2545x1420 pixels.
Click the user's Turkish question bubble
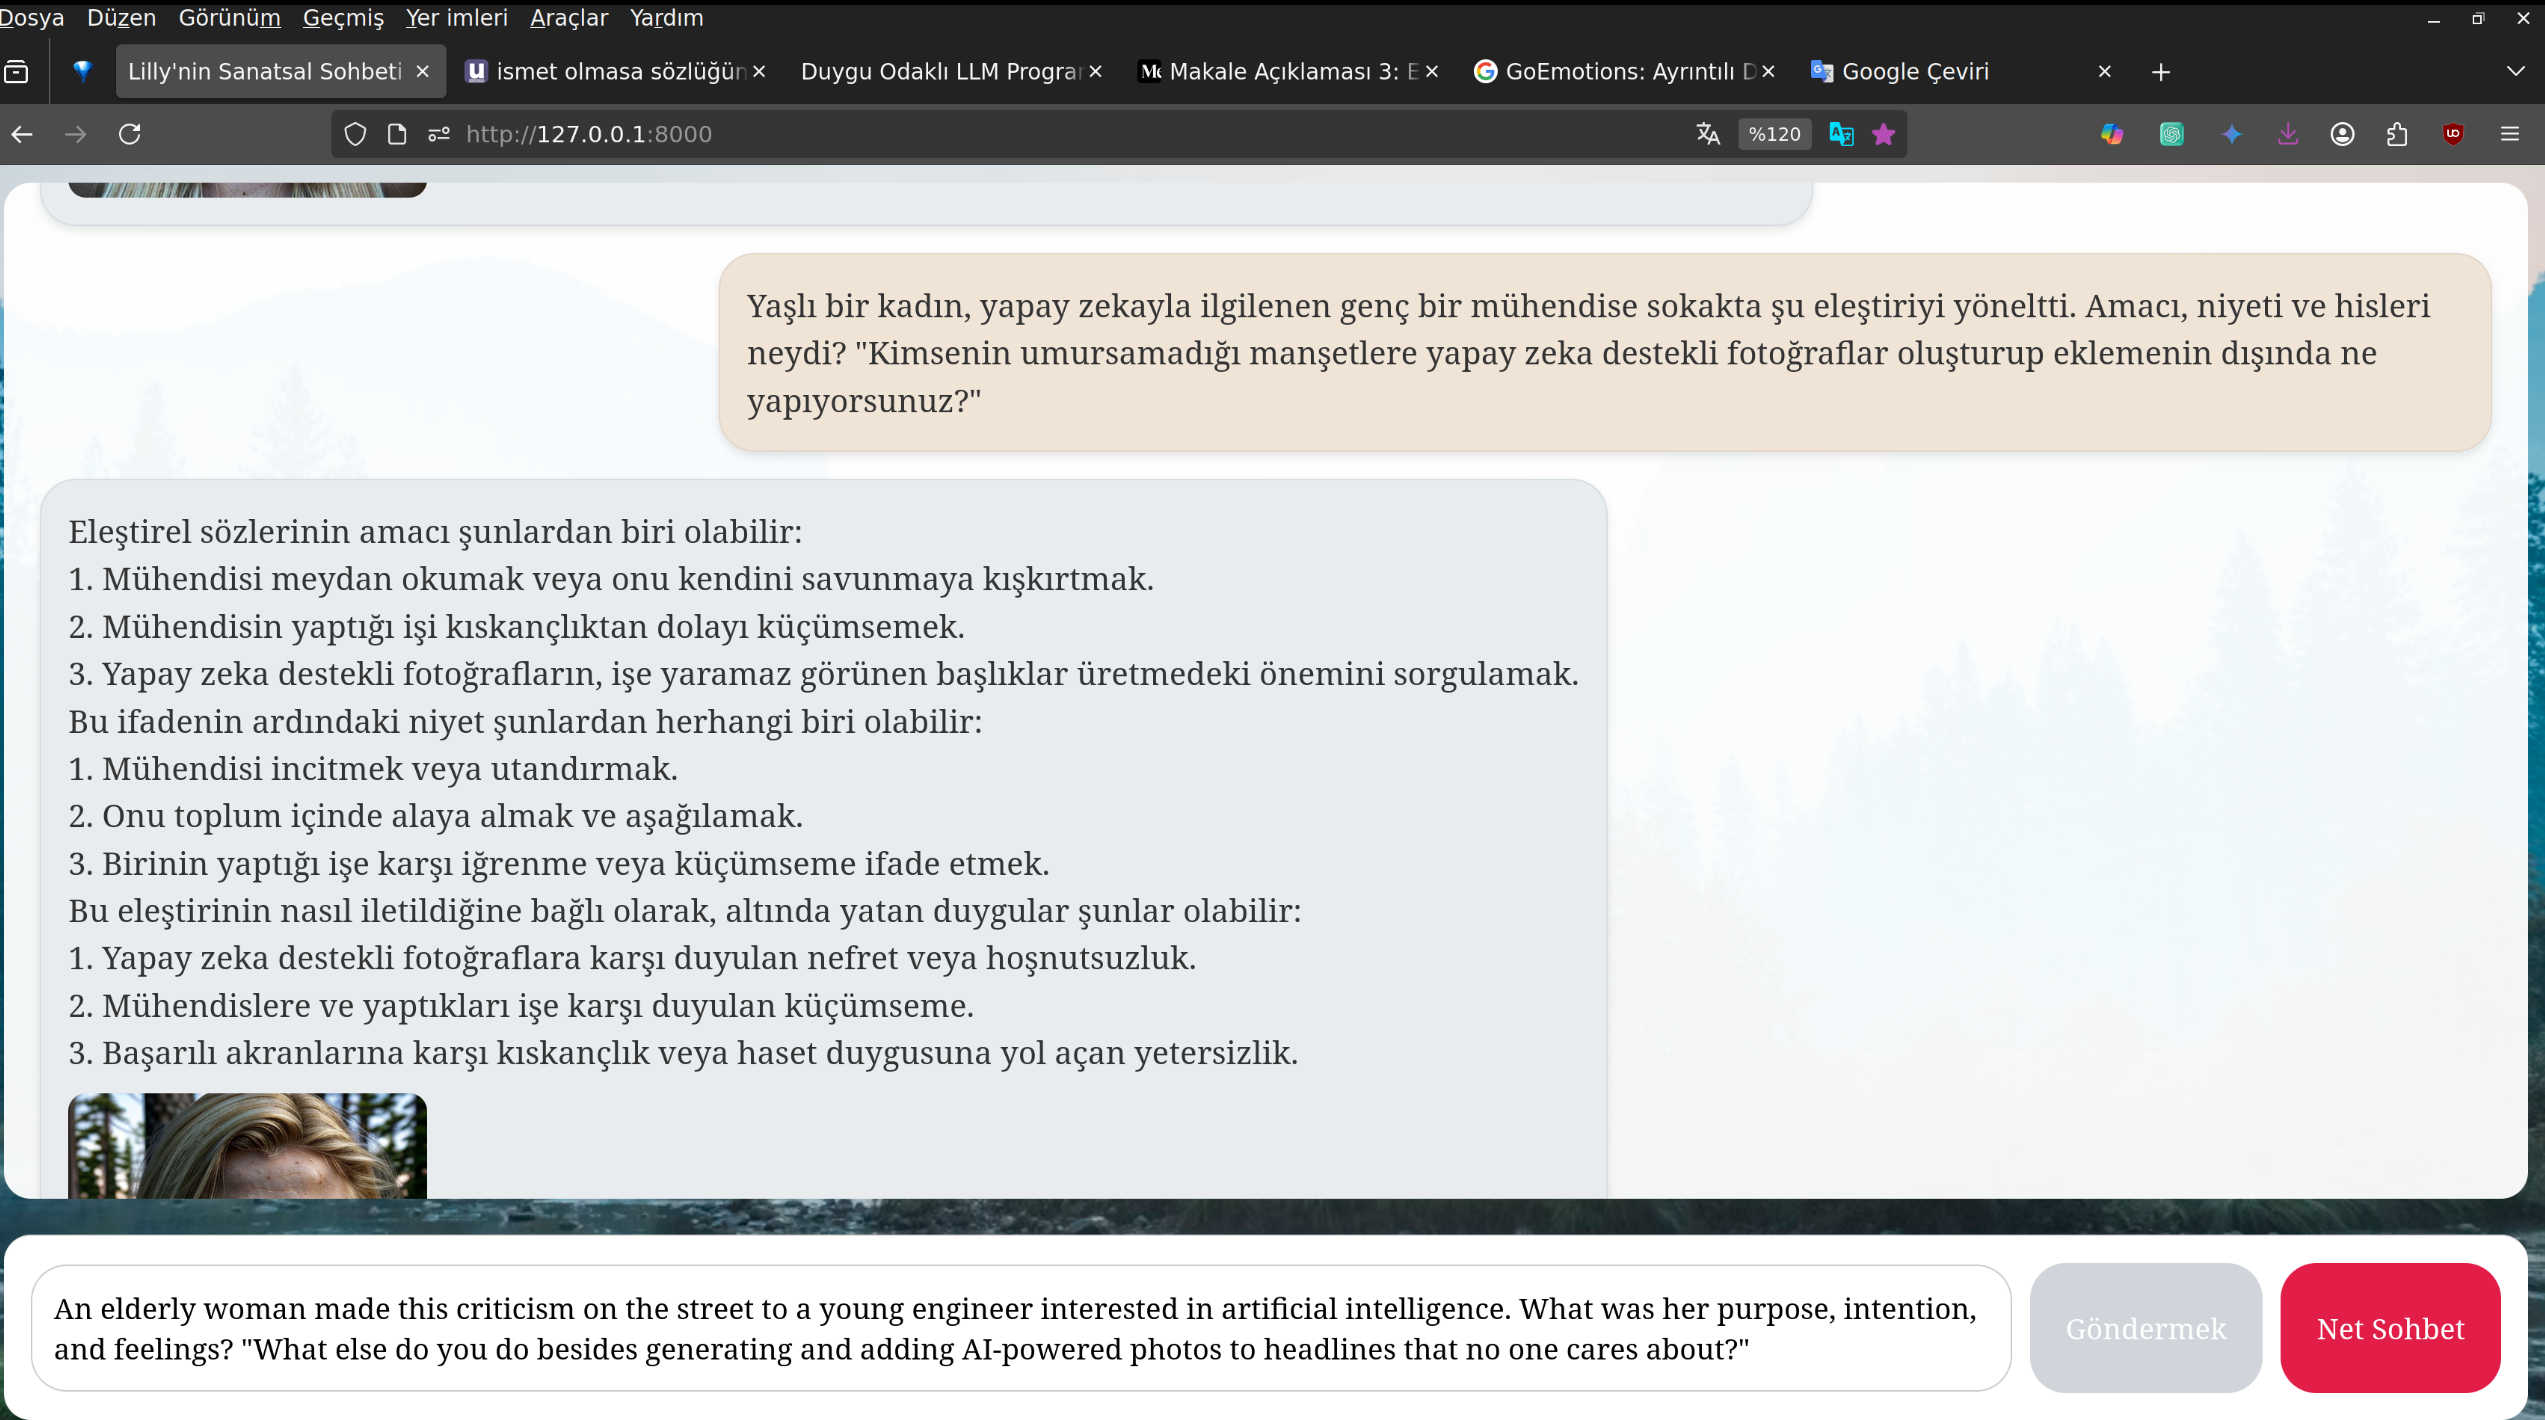[x=1604, y=352]
